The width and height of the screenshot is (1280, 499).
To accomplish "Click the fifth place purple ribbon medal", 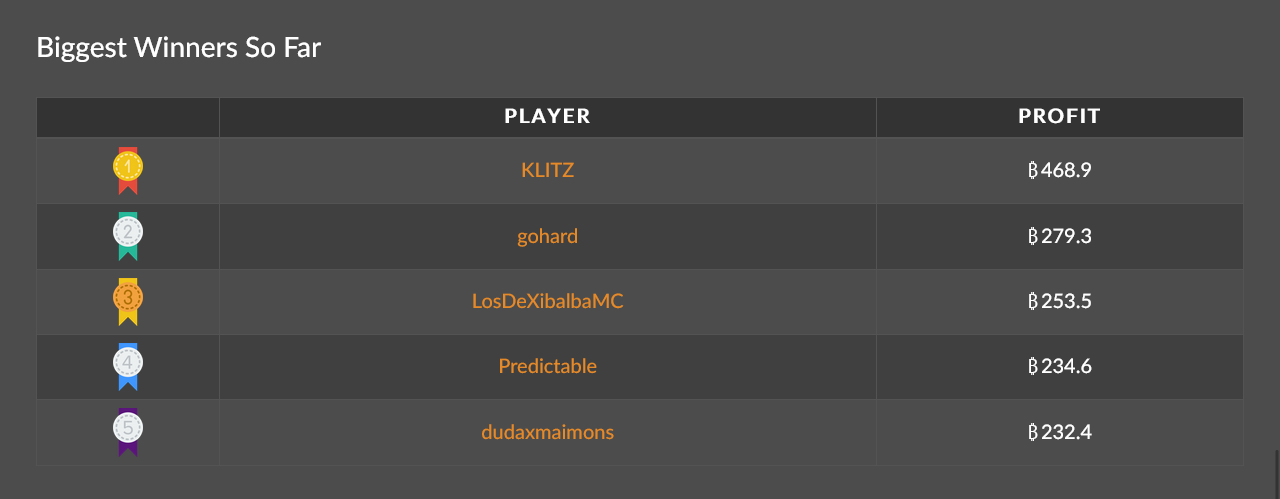I will point(128,432).
